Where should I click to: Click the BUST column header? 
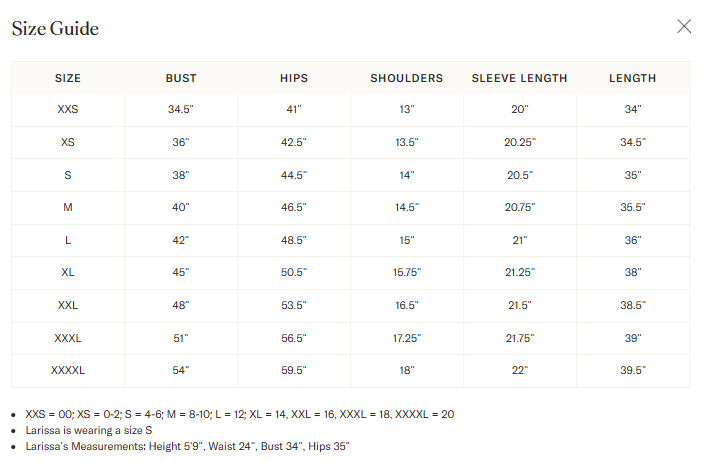(181, 78)
